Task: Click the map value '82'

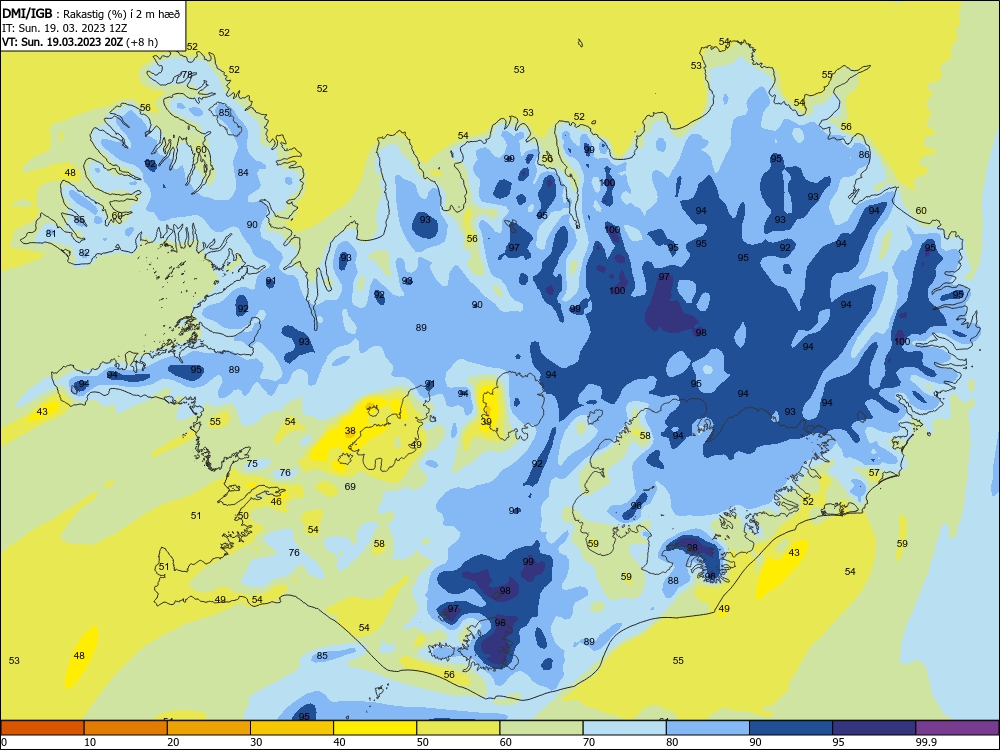Action: pos(84,253)
